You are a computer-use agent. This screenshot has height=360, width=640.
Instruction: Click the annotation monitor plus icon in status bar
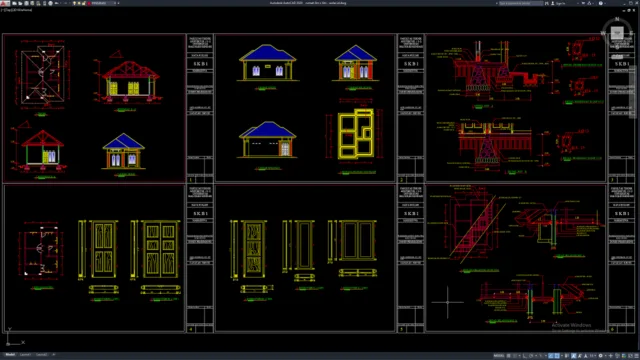tap(611, 356)
